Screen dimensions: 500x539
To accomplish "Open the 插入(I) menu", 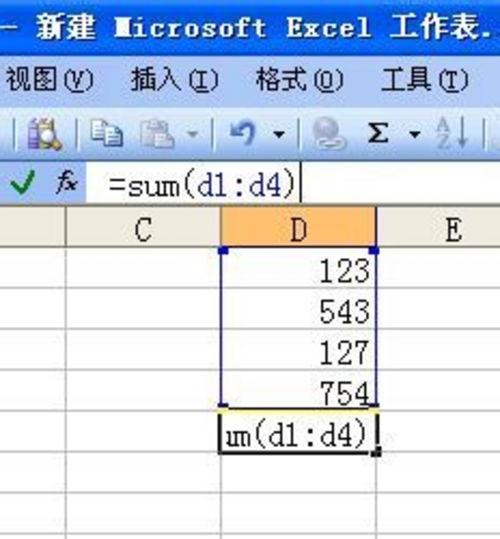I will coord(175,80).
